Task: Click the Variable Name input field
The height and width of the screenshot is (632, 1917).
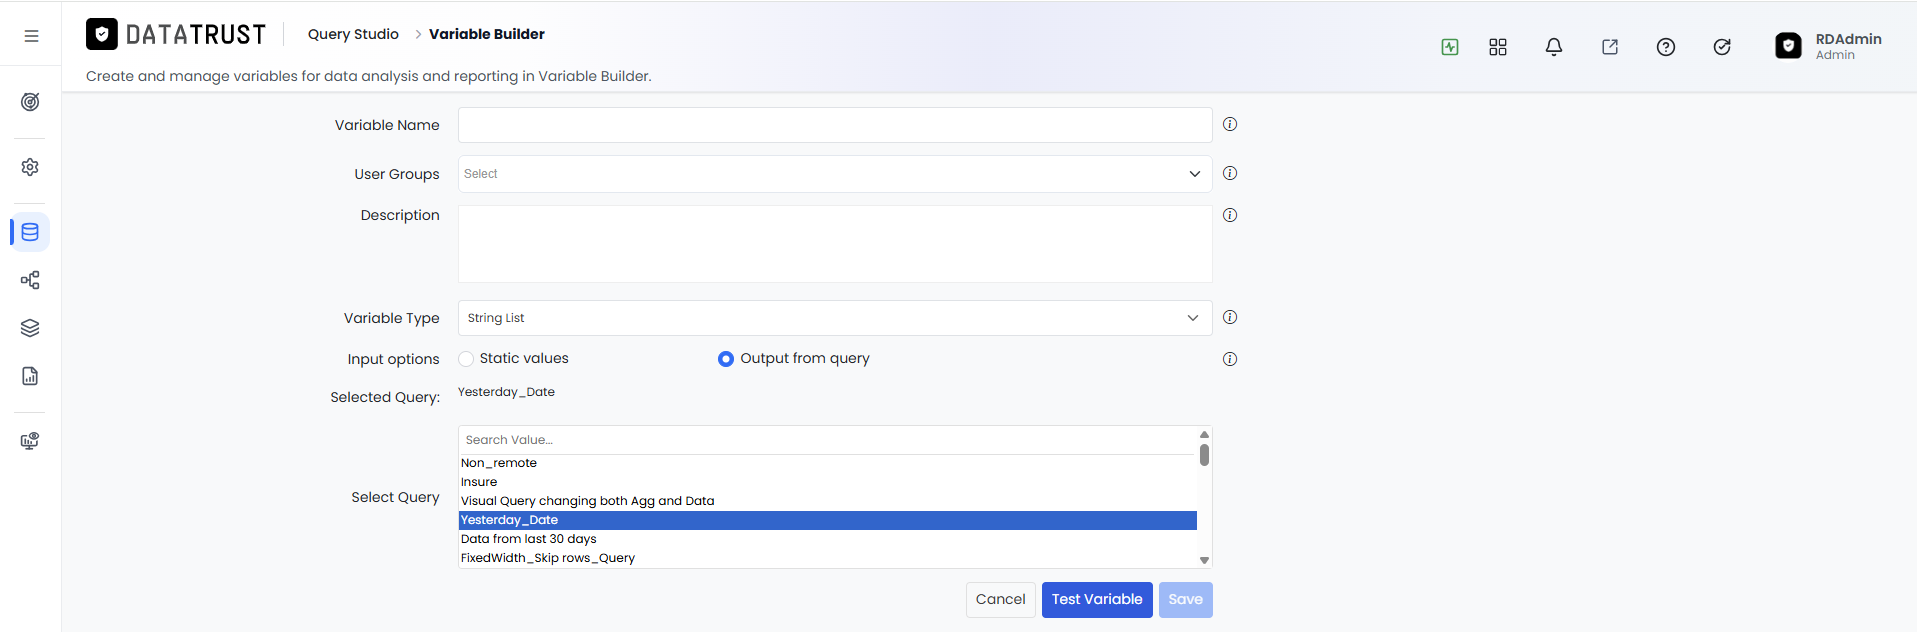Action: click(x=835, y=125)
